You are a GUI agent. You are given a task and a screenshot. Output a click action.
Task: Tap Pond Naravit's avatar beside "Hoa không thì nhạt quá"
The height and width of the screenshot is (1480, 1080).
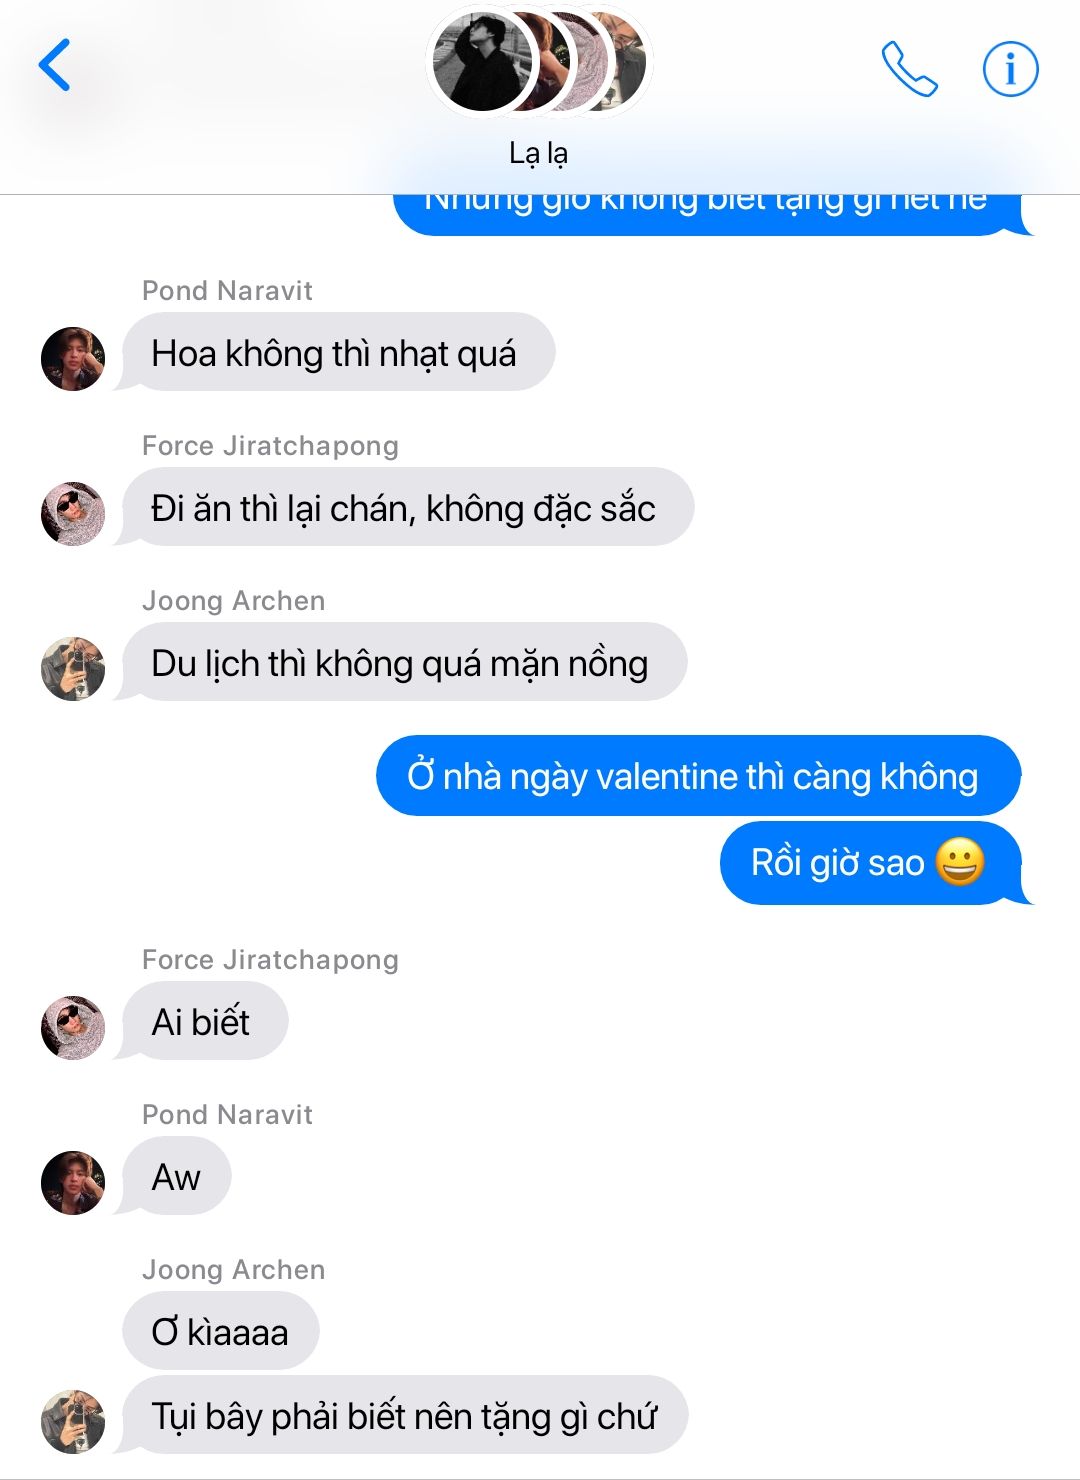[x=73, y=358]
